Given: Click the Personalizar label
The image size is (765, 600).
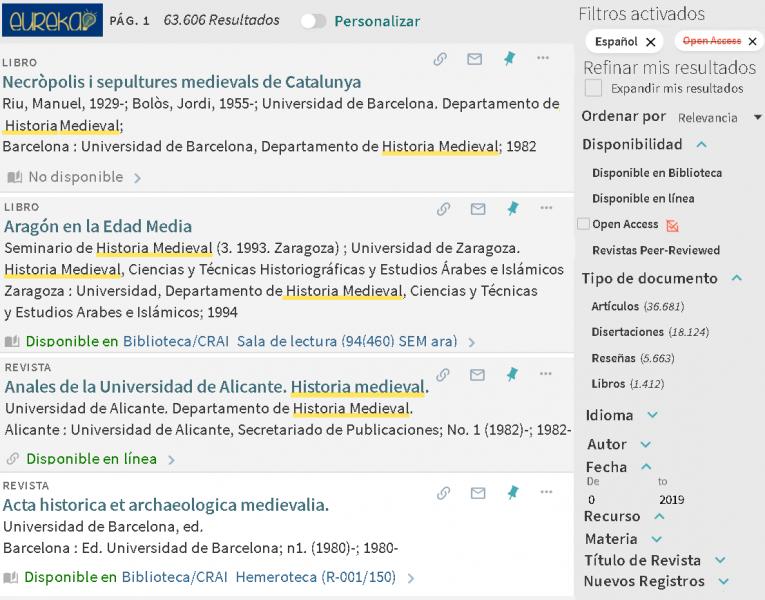Looking at the screenshot, I should 377,21.
